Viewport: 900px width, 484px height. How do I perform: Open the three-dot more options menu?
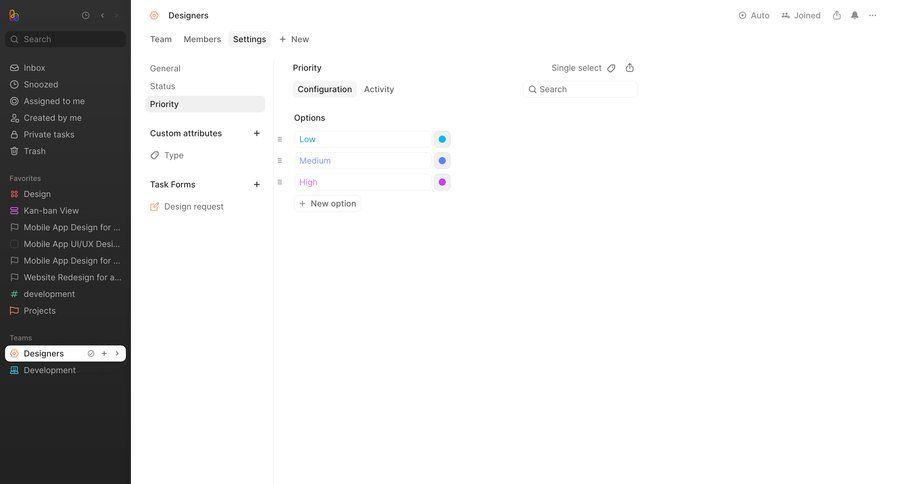click(x=873, y=15)
